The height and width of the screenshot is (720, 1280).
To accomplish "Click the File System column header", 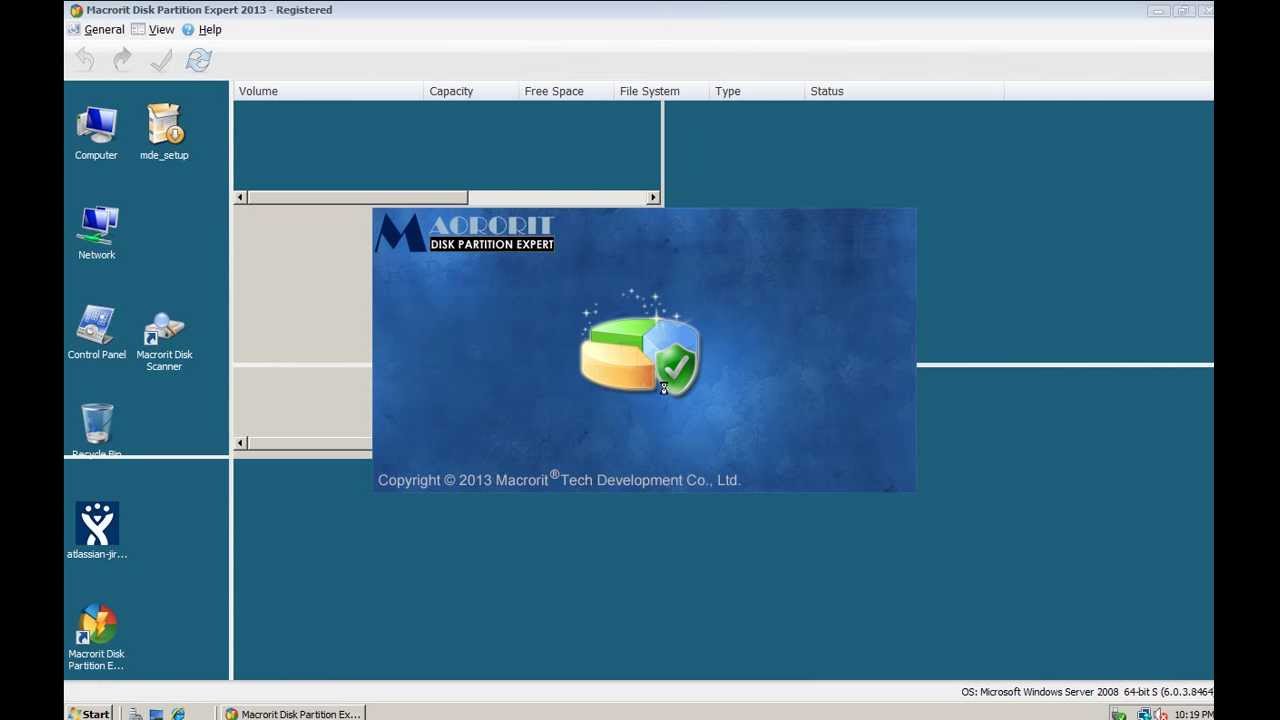I will [661, 91].
